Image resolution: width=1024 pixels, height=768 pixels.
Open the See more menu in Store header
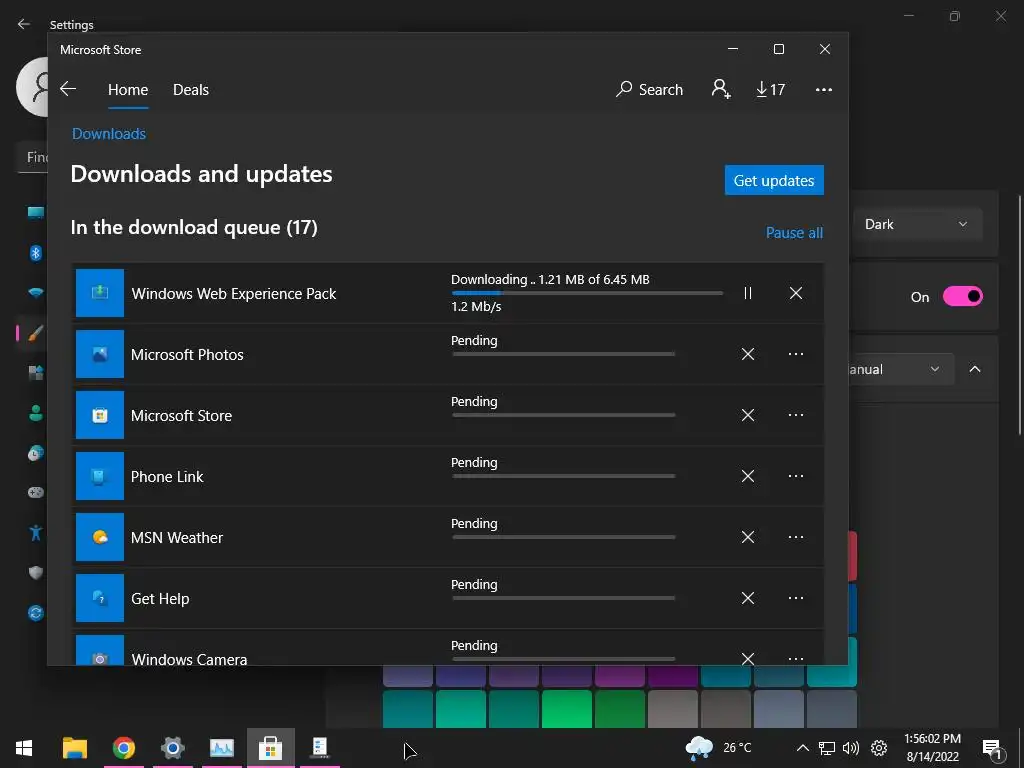(824, 89)
